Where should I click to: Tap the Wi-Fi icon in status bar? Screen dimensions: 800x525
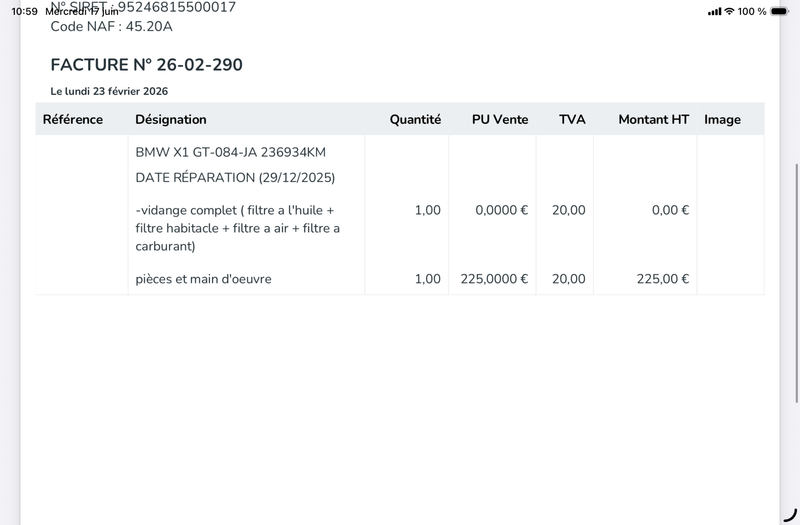[730, 11]
